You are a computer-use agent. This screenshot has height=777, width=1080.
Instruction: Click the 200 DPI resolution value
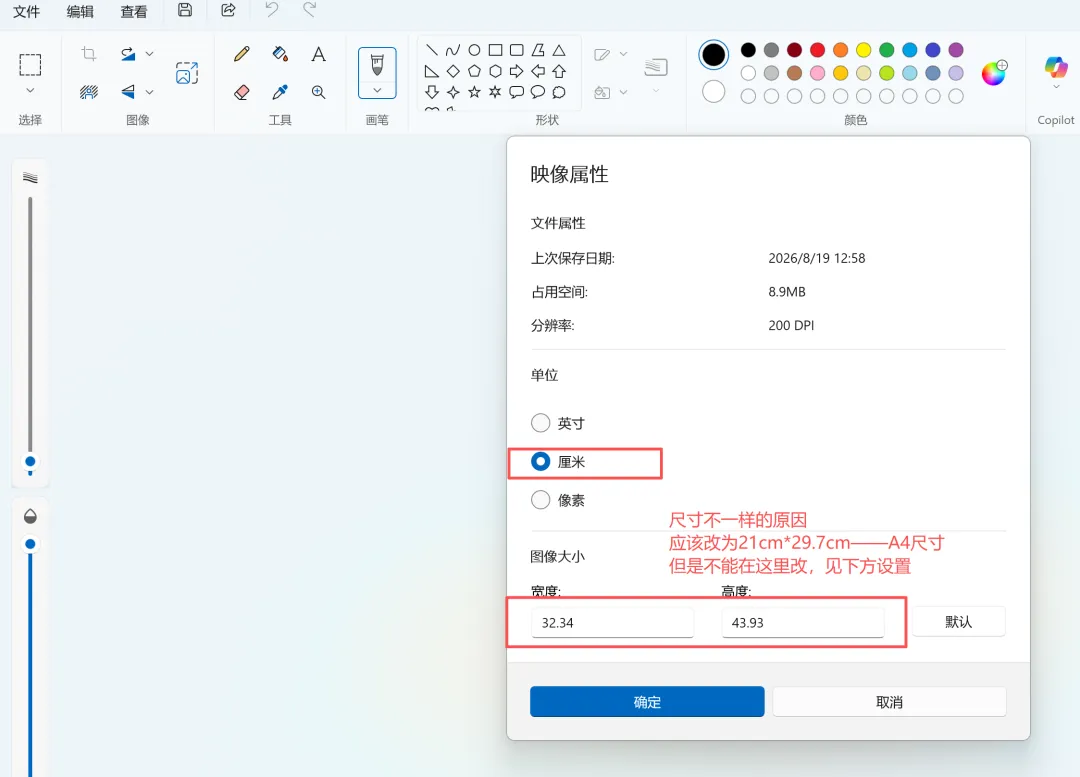(791, 325)
